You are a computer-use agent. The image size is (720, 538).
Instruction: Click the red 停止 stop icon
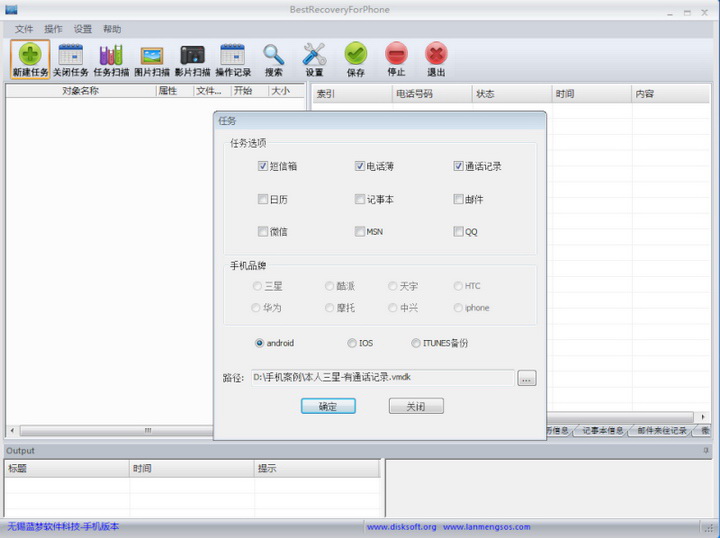click(x=396, y=59)
